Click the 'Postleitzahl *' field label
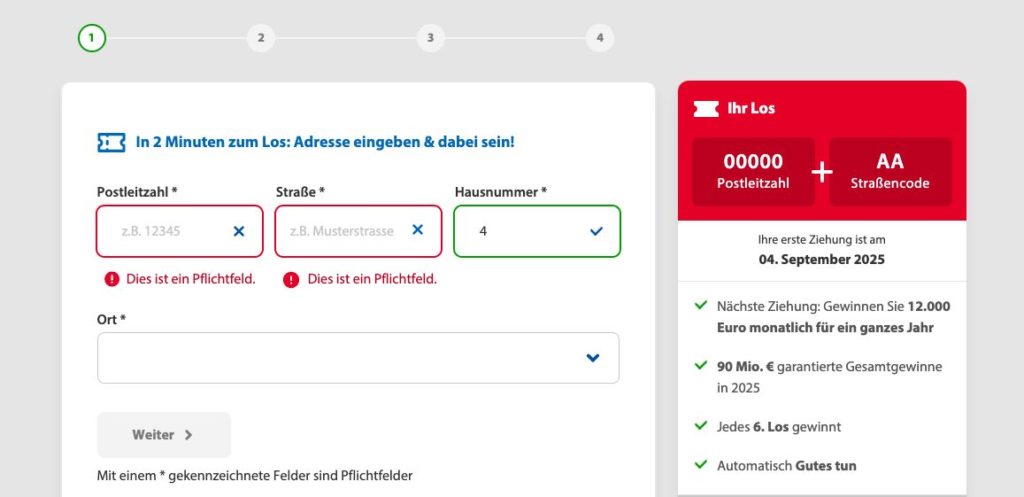 pyautogui.click(x=137, y=192)
